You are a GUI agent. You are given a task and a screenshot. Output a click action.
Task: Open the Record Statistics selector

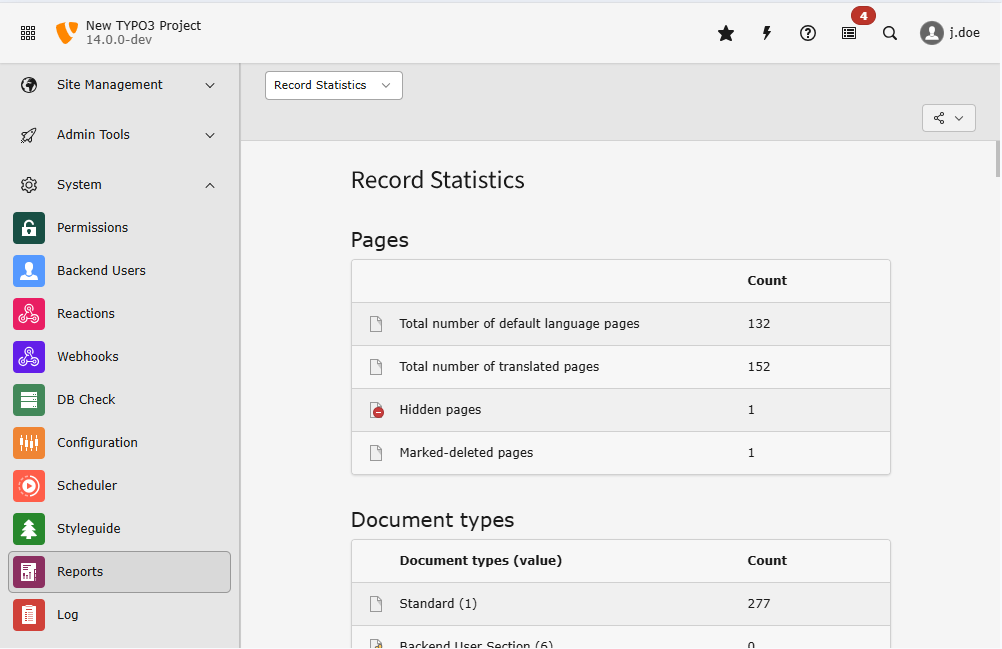click(x=333, y=85)
